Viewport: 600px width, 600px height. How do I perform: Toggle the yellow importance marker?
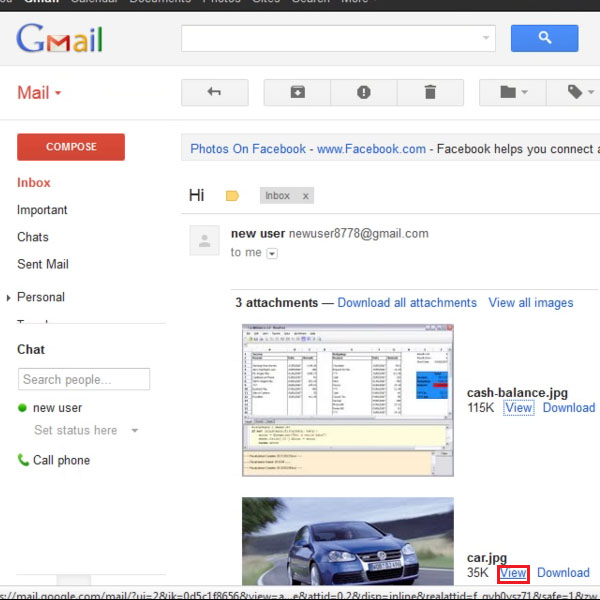click(232, 196)
